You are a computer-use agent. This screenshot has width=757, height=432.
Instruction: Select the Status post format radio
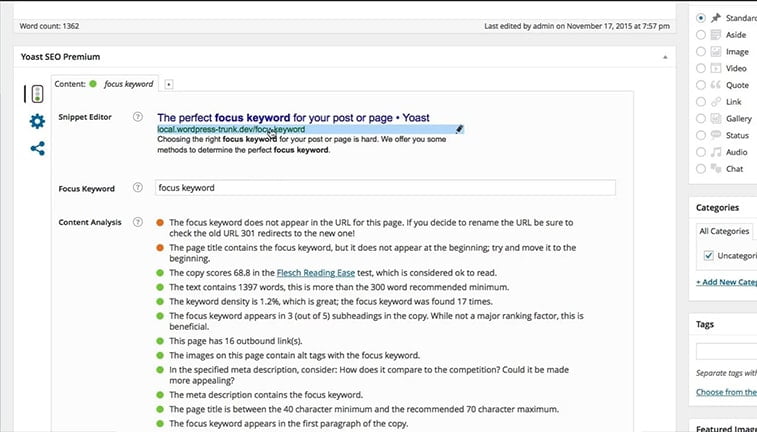point(701,135)
